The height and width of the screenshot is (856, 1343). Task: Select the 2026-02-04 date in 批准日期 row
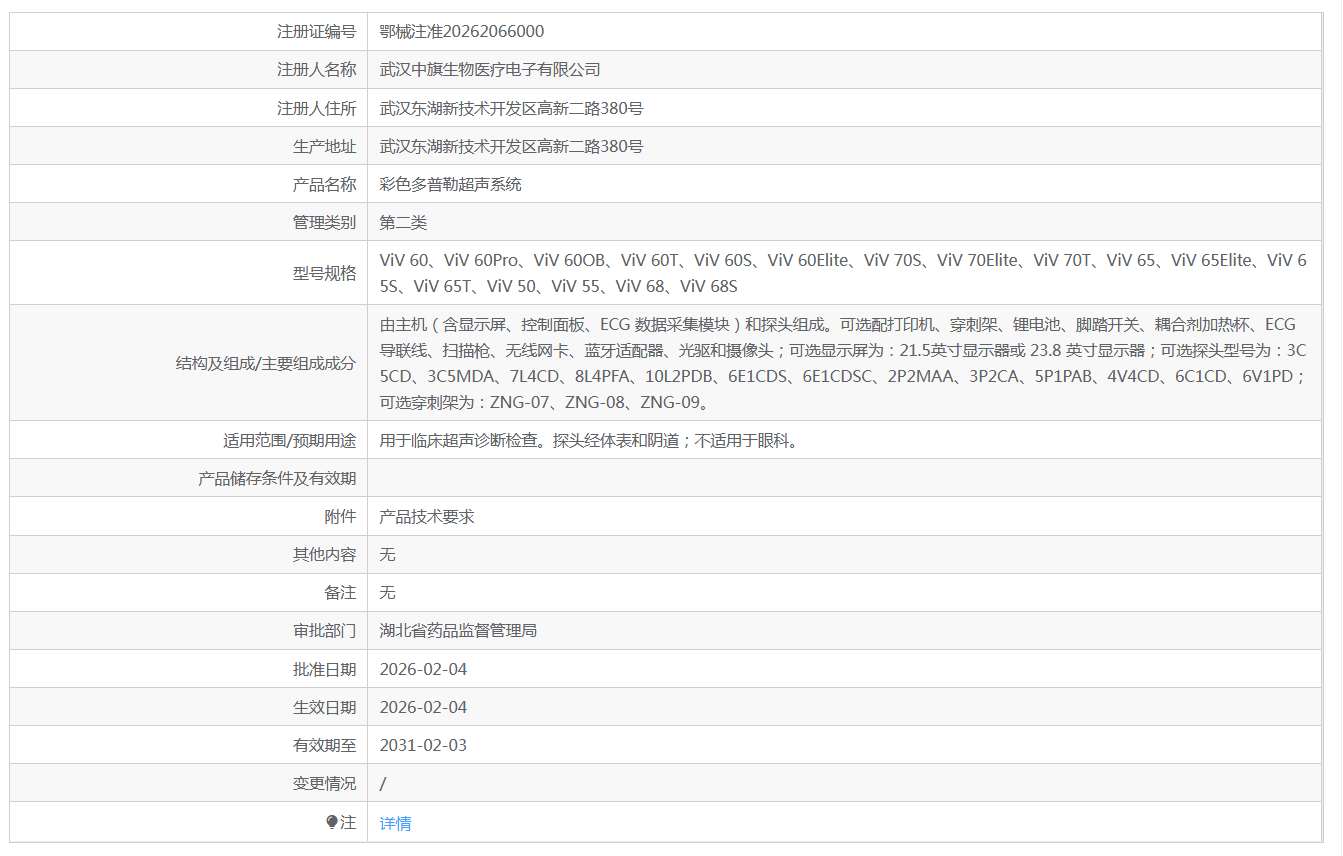423,669
